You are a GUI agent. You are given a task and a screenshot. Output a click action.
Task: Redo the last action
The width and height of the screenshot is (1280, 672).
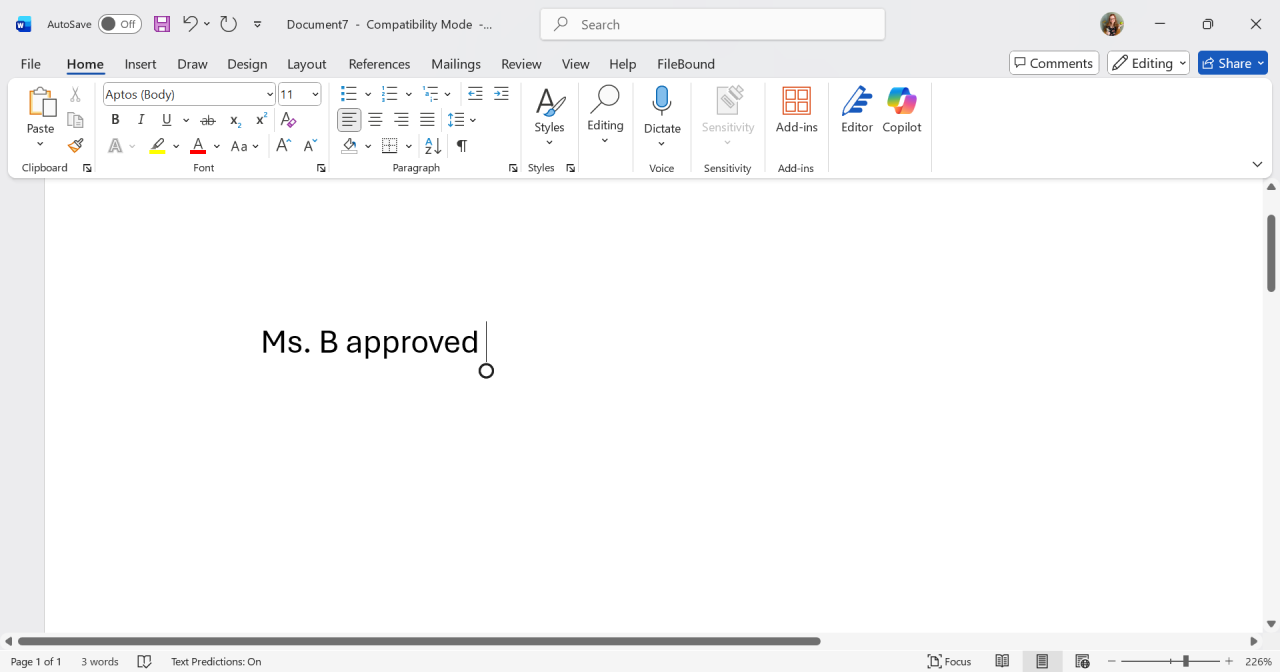[228, 24]
